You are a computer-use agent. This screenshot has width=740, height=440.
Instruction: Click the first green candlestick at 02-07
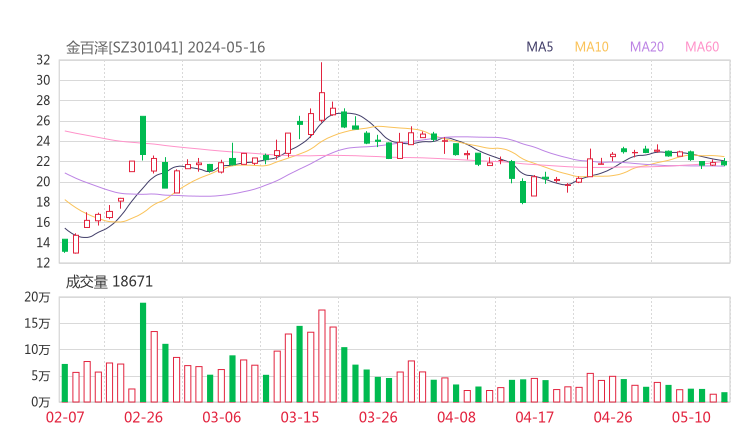(x=65, y=245)
